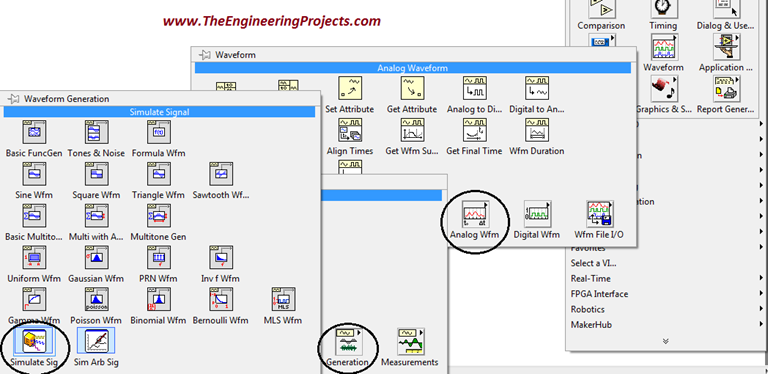Select the Uniform Wfm noise icon
Screen dimensions: 768x374
34,257
